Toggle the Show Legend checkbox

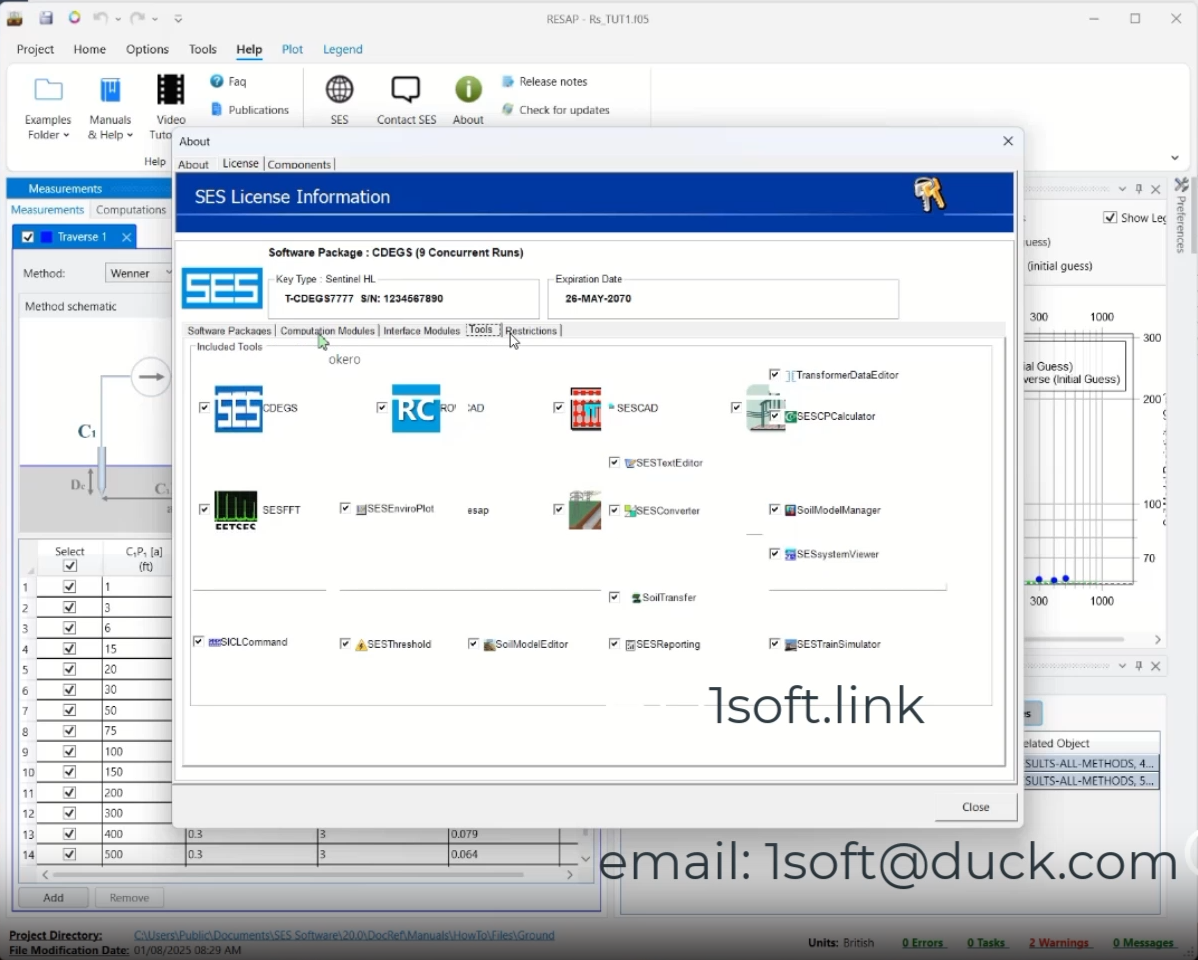click(x=1110, y=217)
